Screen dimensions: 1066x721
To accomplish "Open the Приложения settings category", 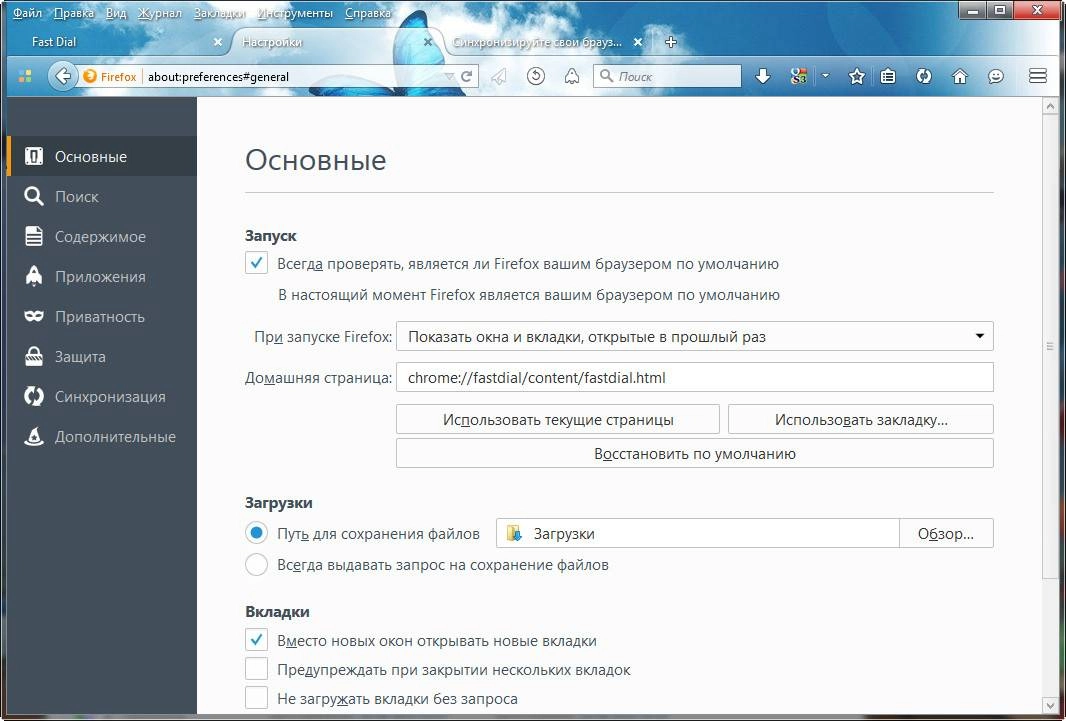I will coord(102,277).
